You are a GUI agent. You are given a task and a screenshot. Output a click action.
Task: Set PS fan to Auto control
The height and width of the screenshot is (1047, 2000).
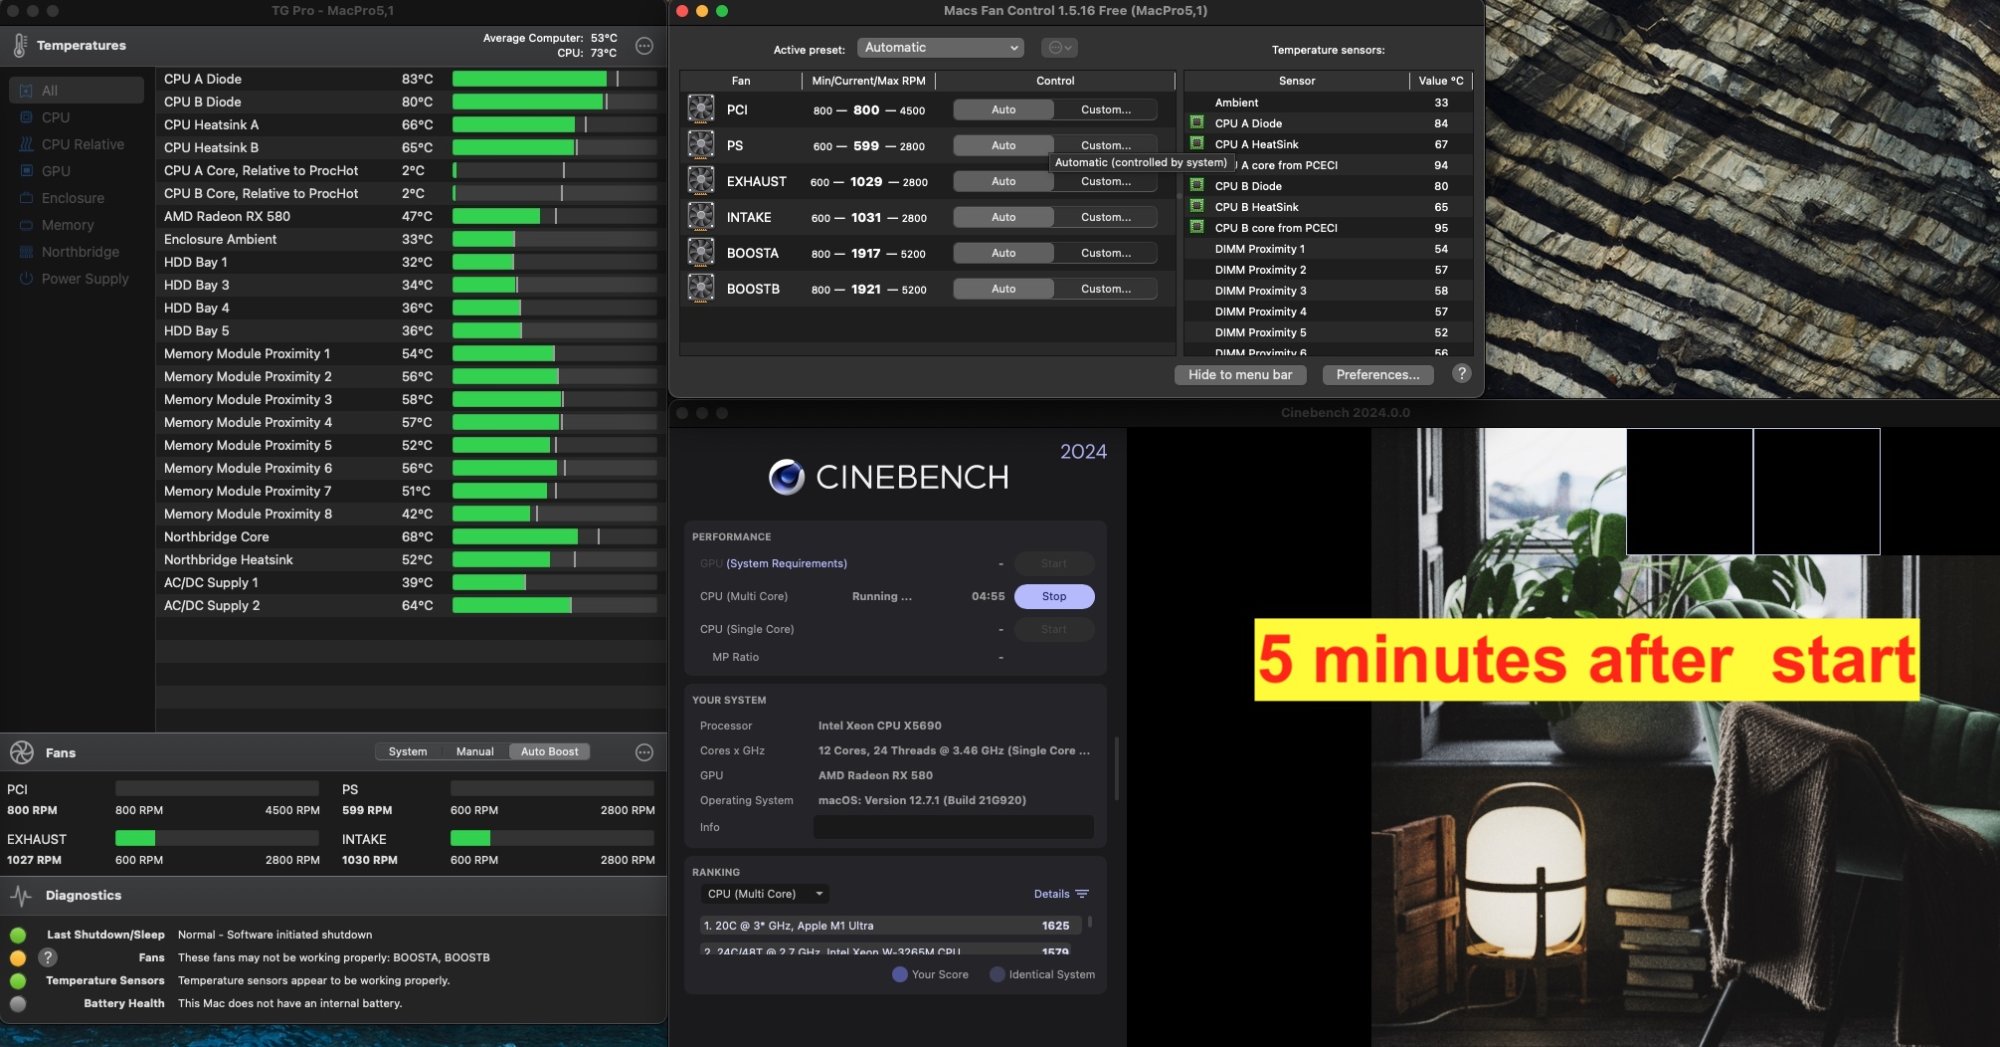coord(1003,146)
